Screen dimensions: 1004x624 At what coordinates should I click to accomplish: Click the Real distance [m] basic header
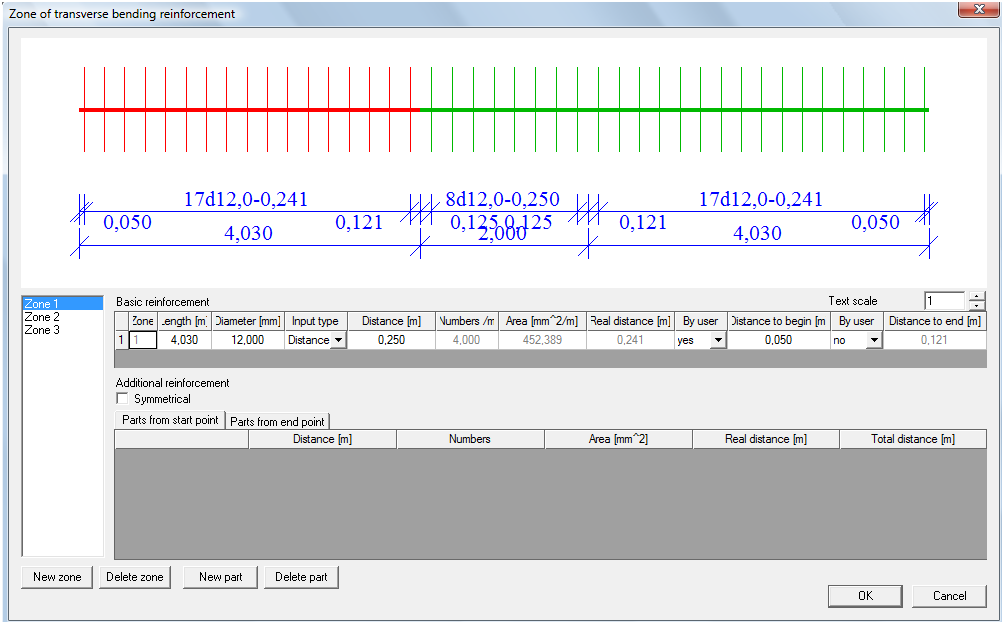click(630, 321)
